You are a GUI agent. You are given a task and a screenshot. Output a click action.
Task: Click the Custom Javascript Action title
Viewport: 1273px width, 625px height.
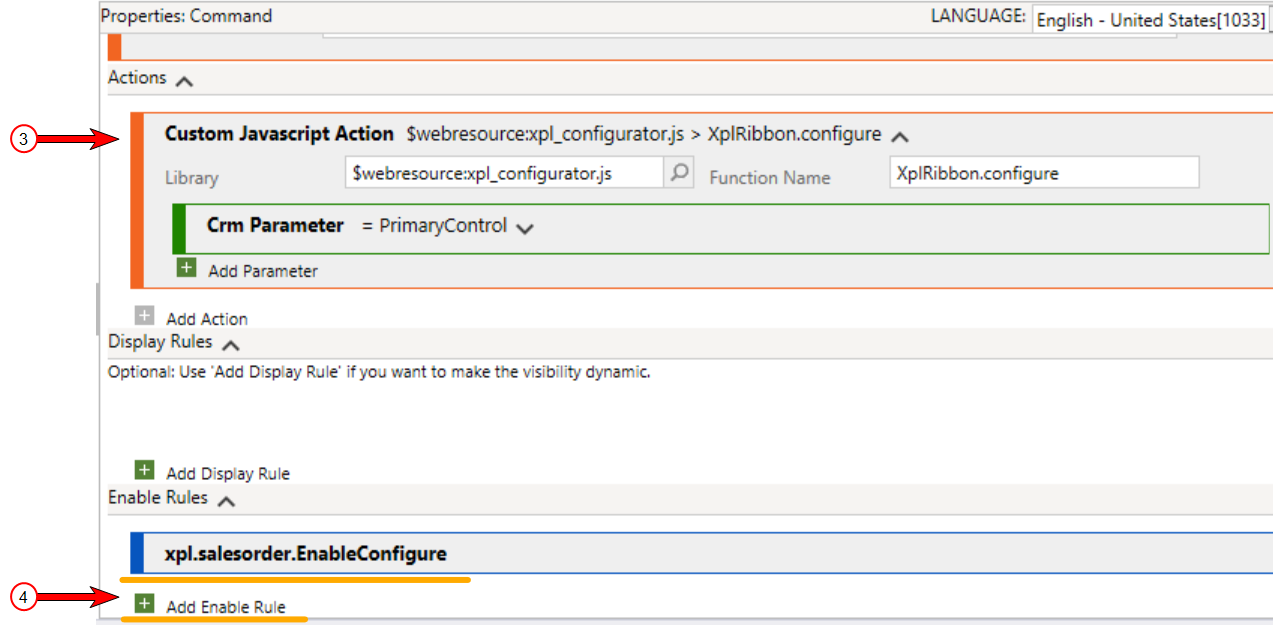click(279, 133)
